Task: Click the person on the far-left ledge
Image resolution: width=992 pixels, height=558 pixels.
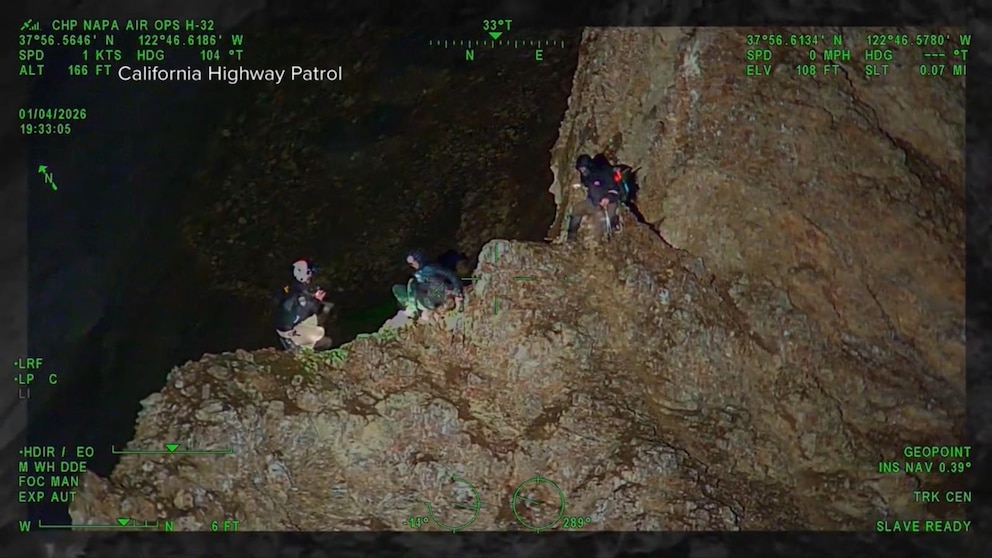Action: point(300,305)
